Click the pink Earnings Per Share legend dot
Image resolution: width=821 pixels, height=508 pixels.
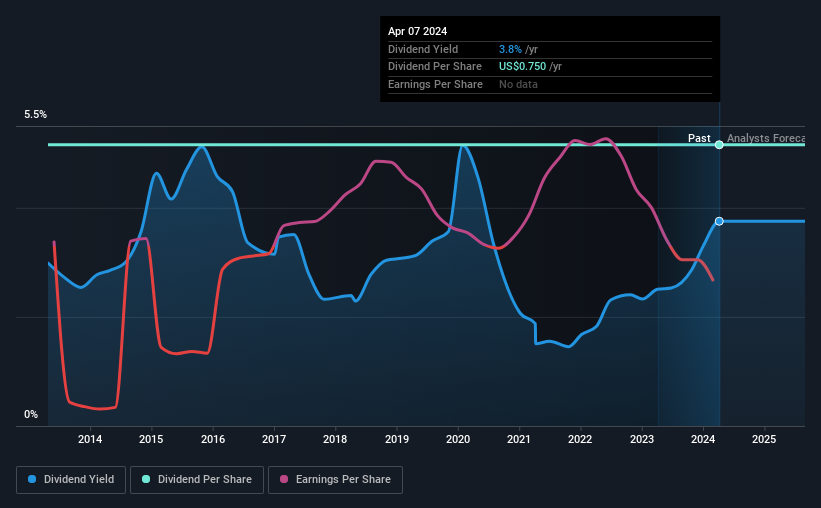[x=284, y=479]
